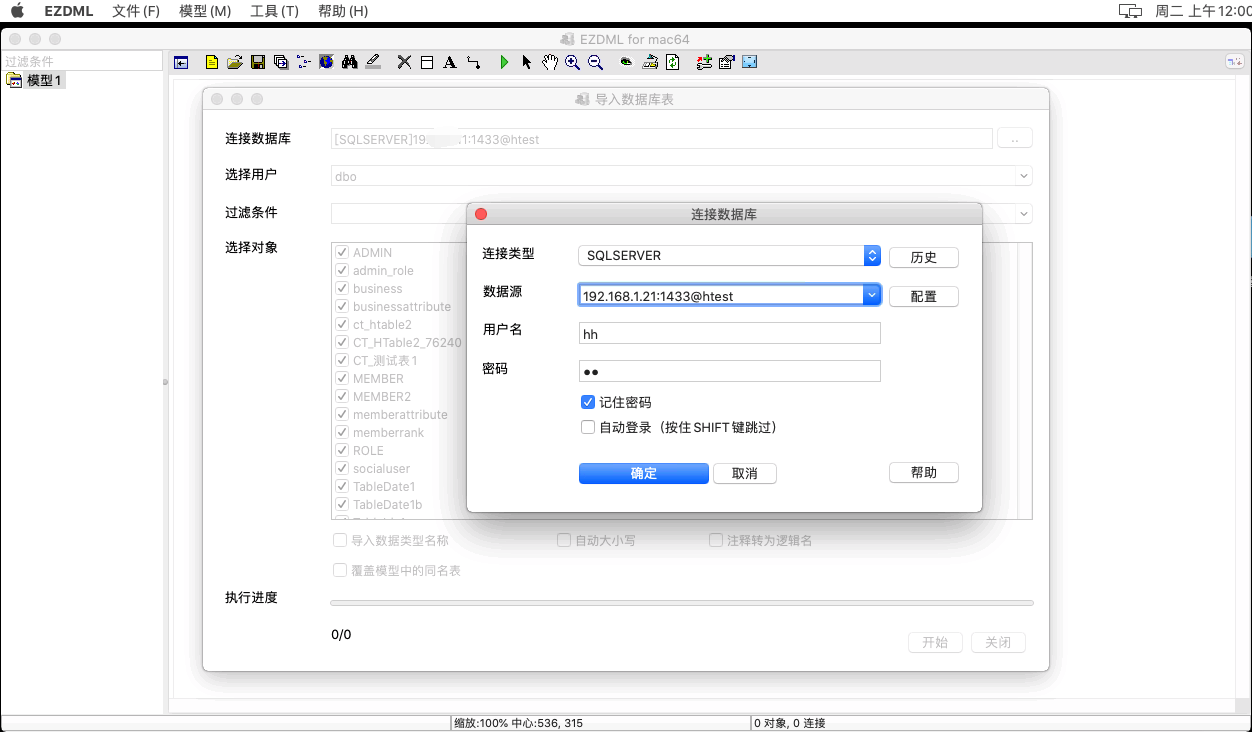The width and height of the screenshot is (1252, 732).
Task: Click the eye preview toolbar icon
Action: click(x=626, y=62)
